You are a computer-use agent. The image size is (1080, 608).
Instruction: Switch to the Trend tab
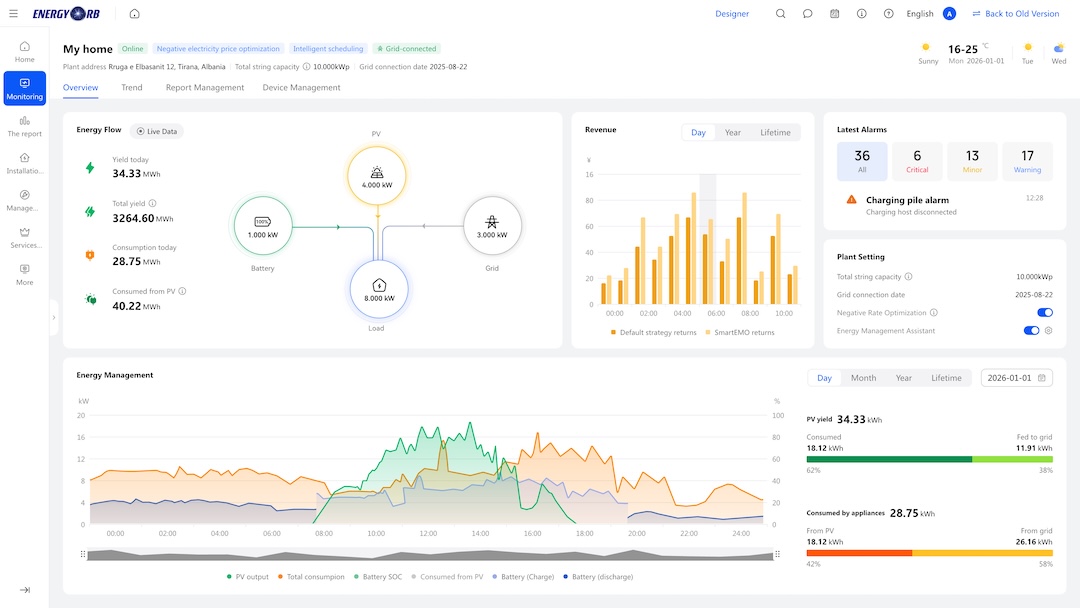132,87
